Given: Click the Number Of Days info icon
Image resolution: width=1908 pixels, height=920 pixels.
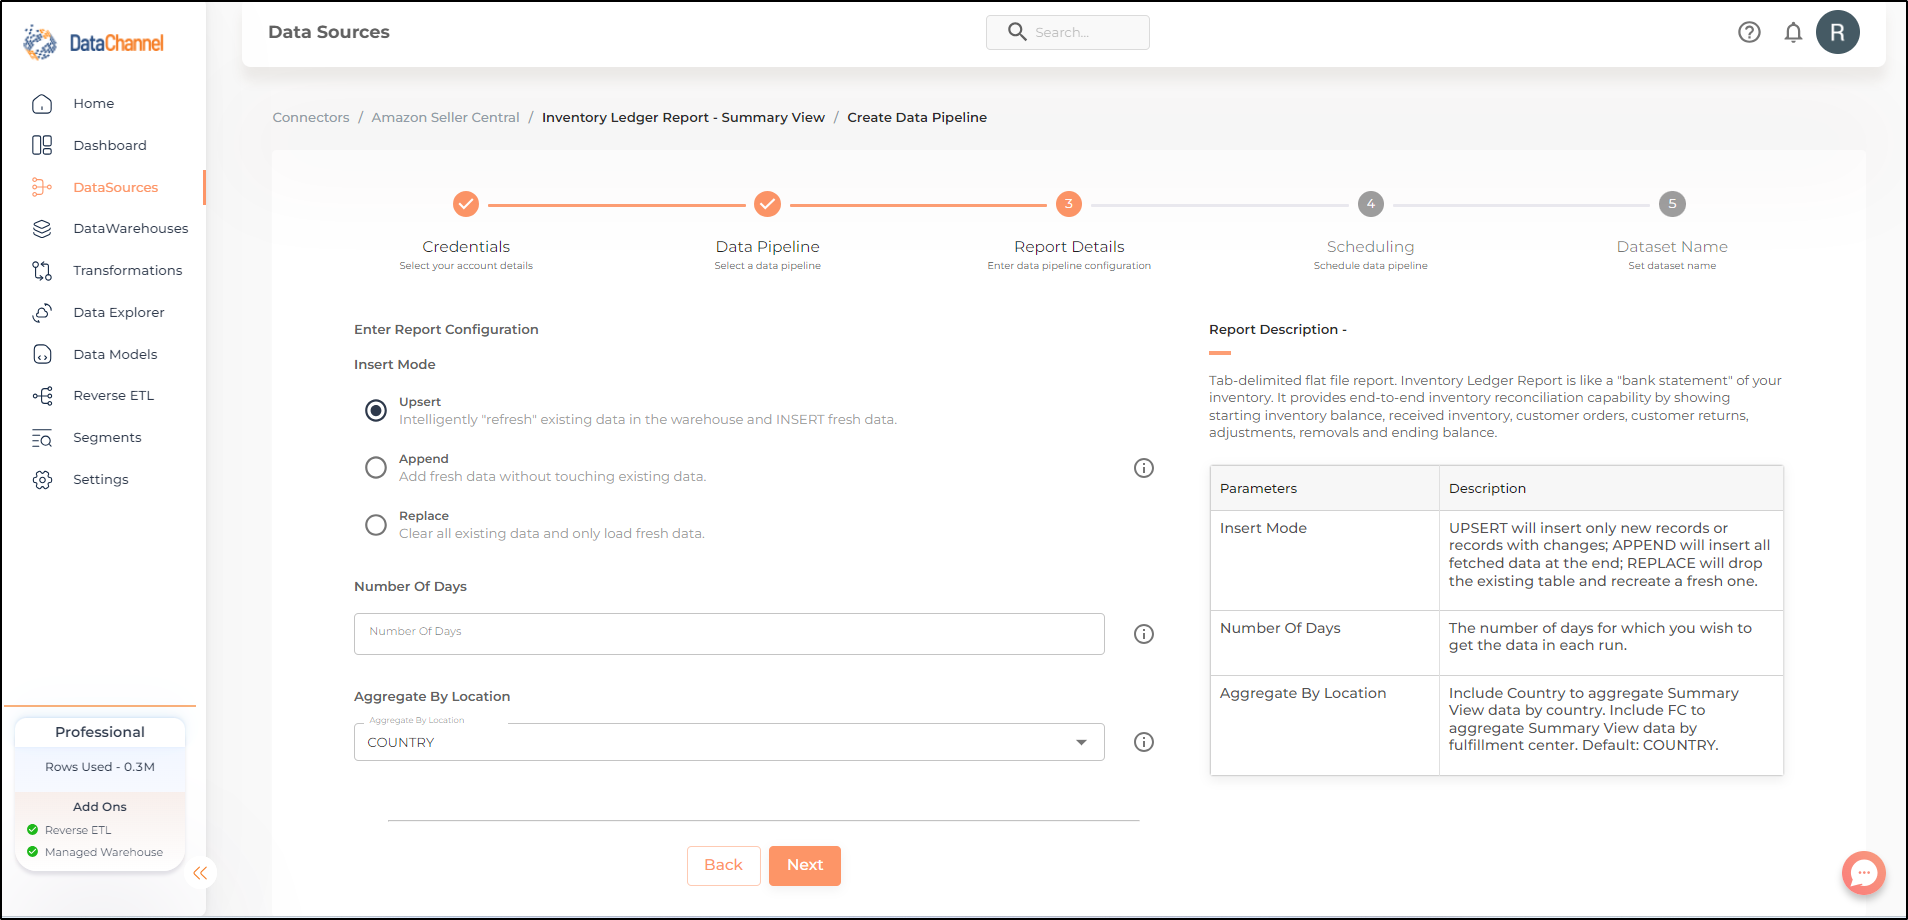Looking at the screenshot, I should click(x=1144, y=634).
